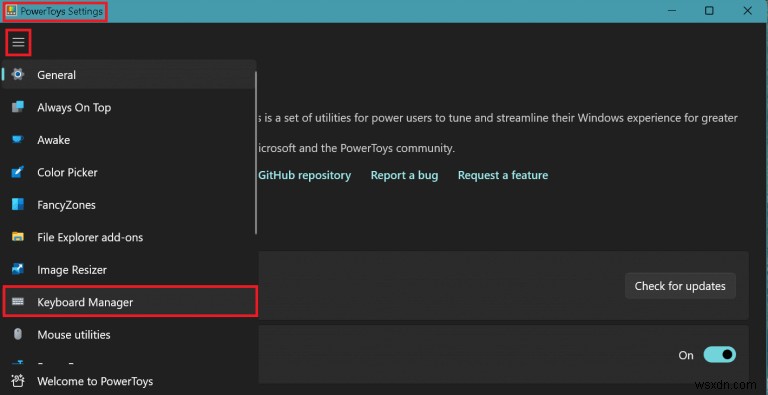Viewport: 768px width, 395px height.
Task: Click the Keyboard Manager keyboard icon
Action: point(18,302)
